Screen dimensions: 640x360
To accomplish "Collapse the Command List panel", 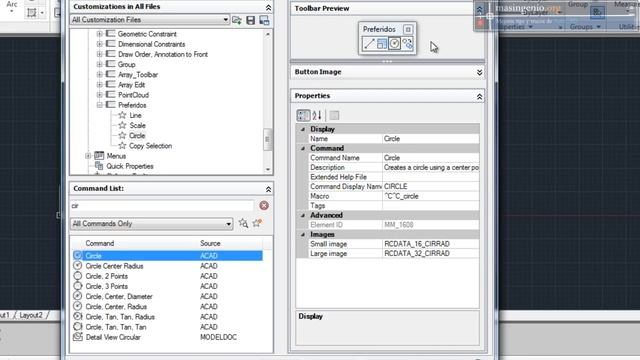I will click(x=268, y=189).
